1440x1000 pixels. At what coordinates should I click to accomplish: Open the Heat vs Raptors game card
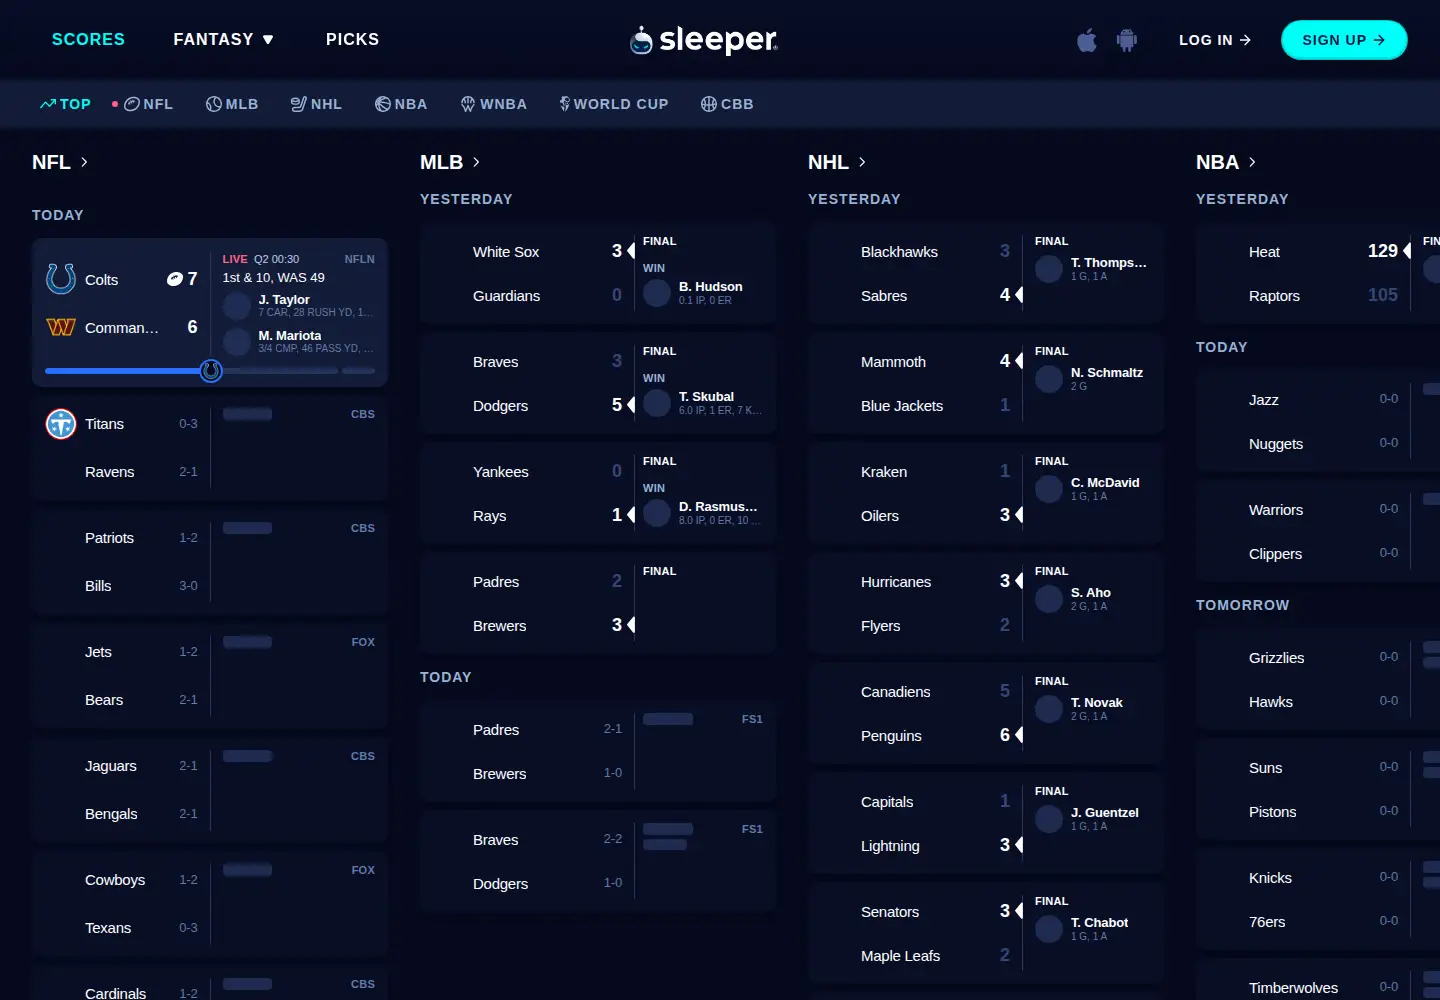tap(1318, 274)
